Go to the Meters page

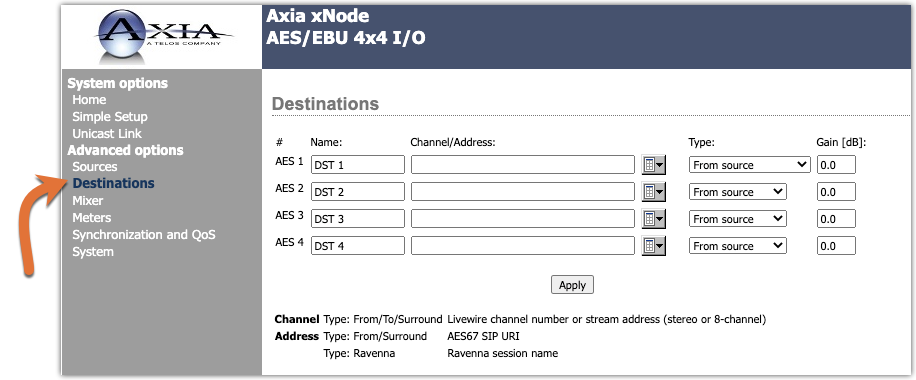[x=91, y=217]
